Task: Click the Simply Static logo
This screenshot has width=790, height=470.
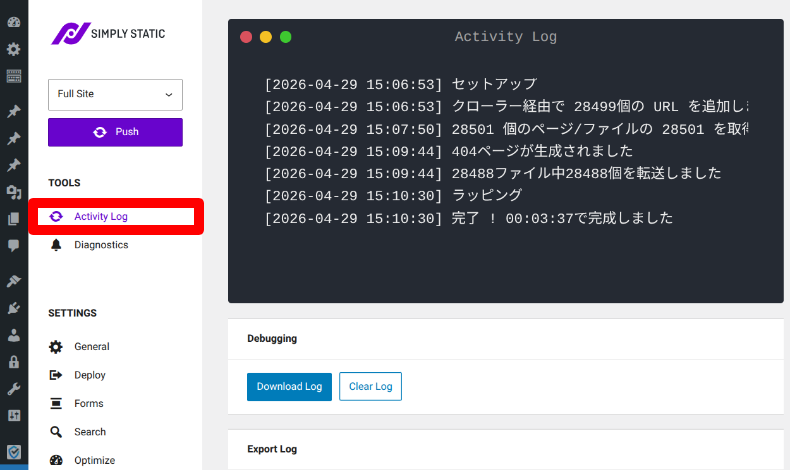Action: point(108,34)
